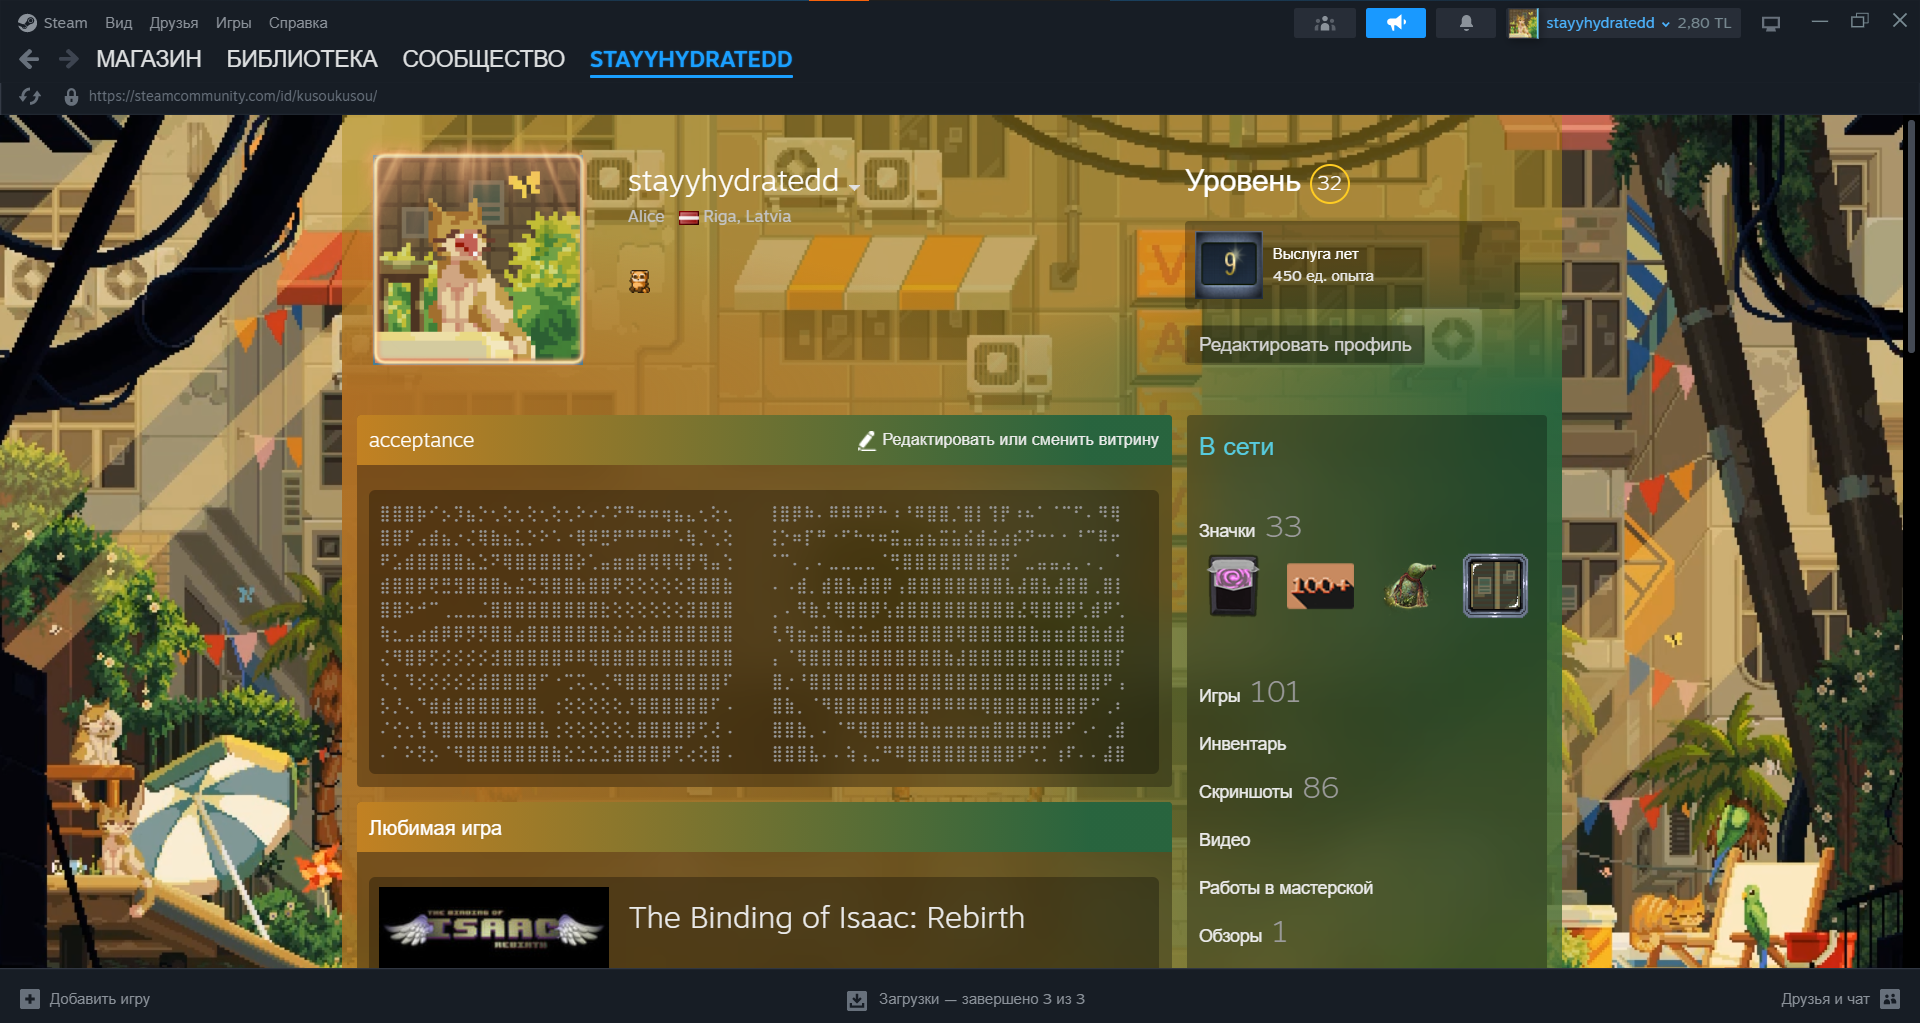Open the Инвентарь link
Screen dimensions: 1920x1023
pos(1242,744)
